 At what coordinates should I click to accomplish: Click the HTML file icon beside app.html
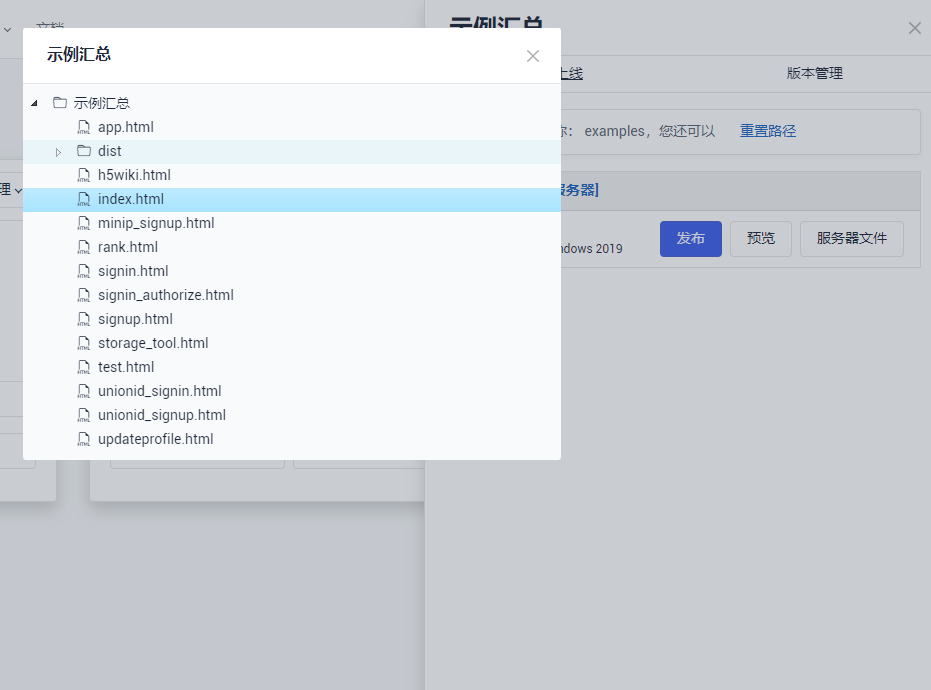click(x=84, y=127)
